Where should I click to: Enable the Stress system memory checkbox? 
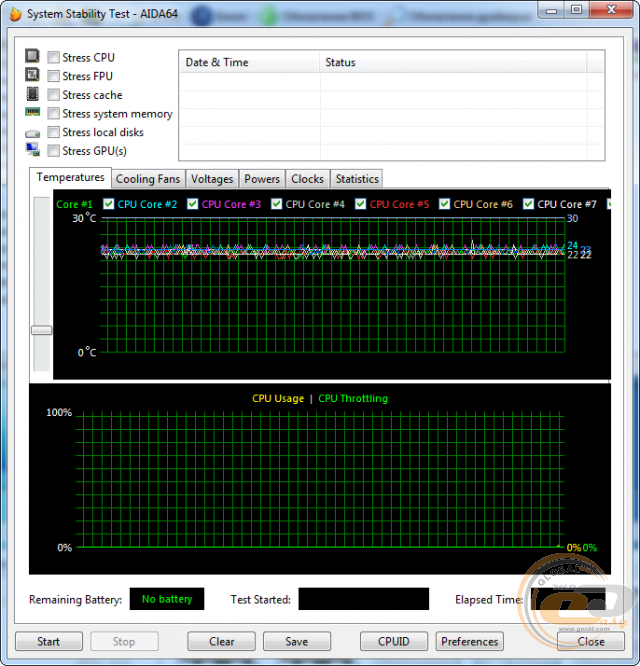pyautogui.click(x=54, y=113)
